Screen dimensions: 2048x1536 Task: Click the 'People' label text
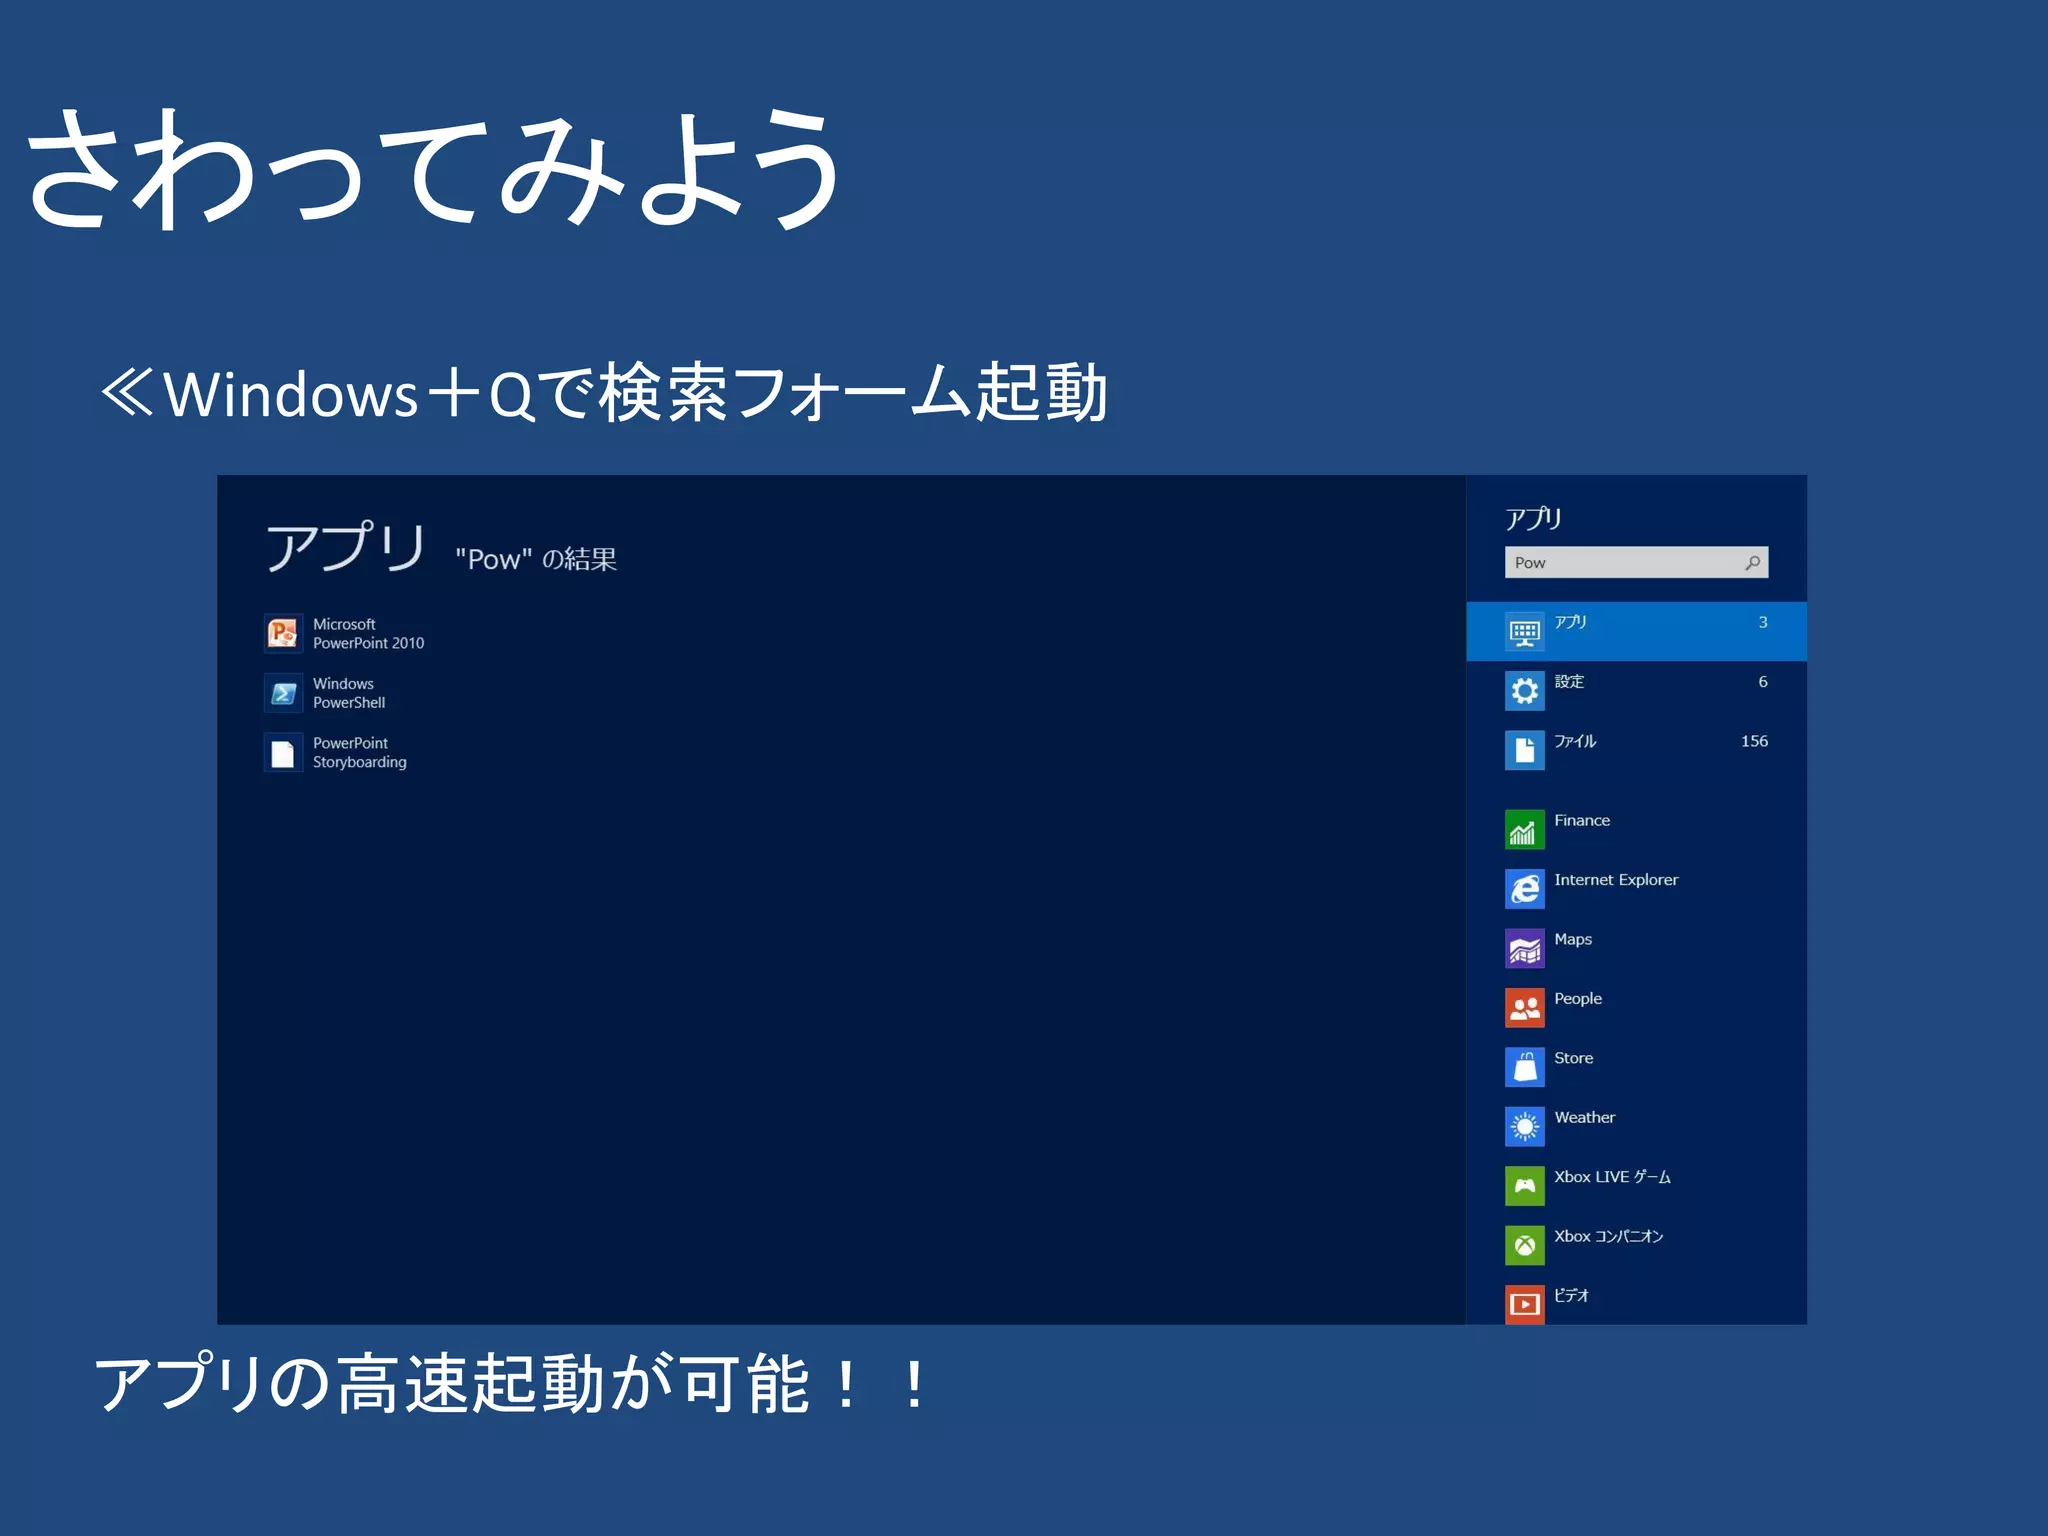pyautogui.click(x=1578, y=999)
